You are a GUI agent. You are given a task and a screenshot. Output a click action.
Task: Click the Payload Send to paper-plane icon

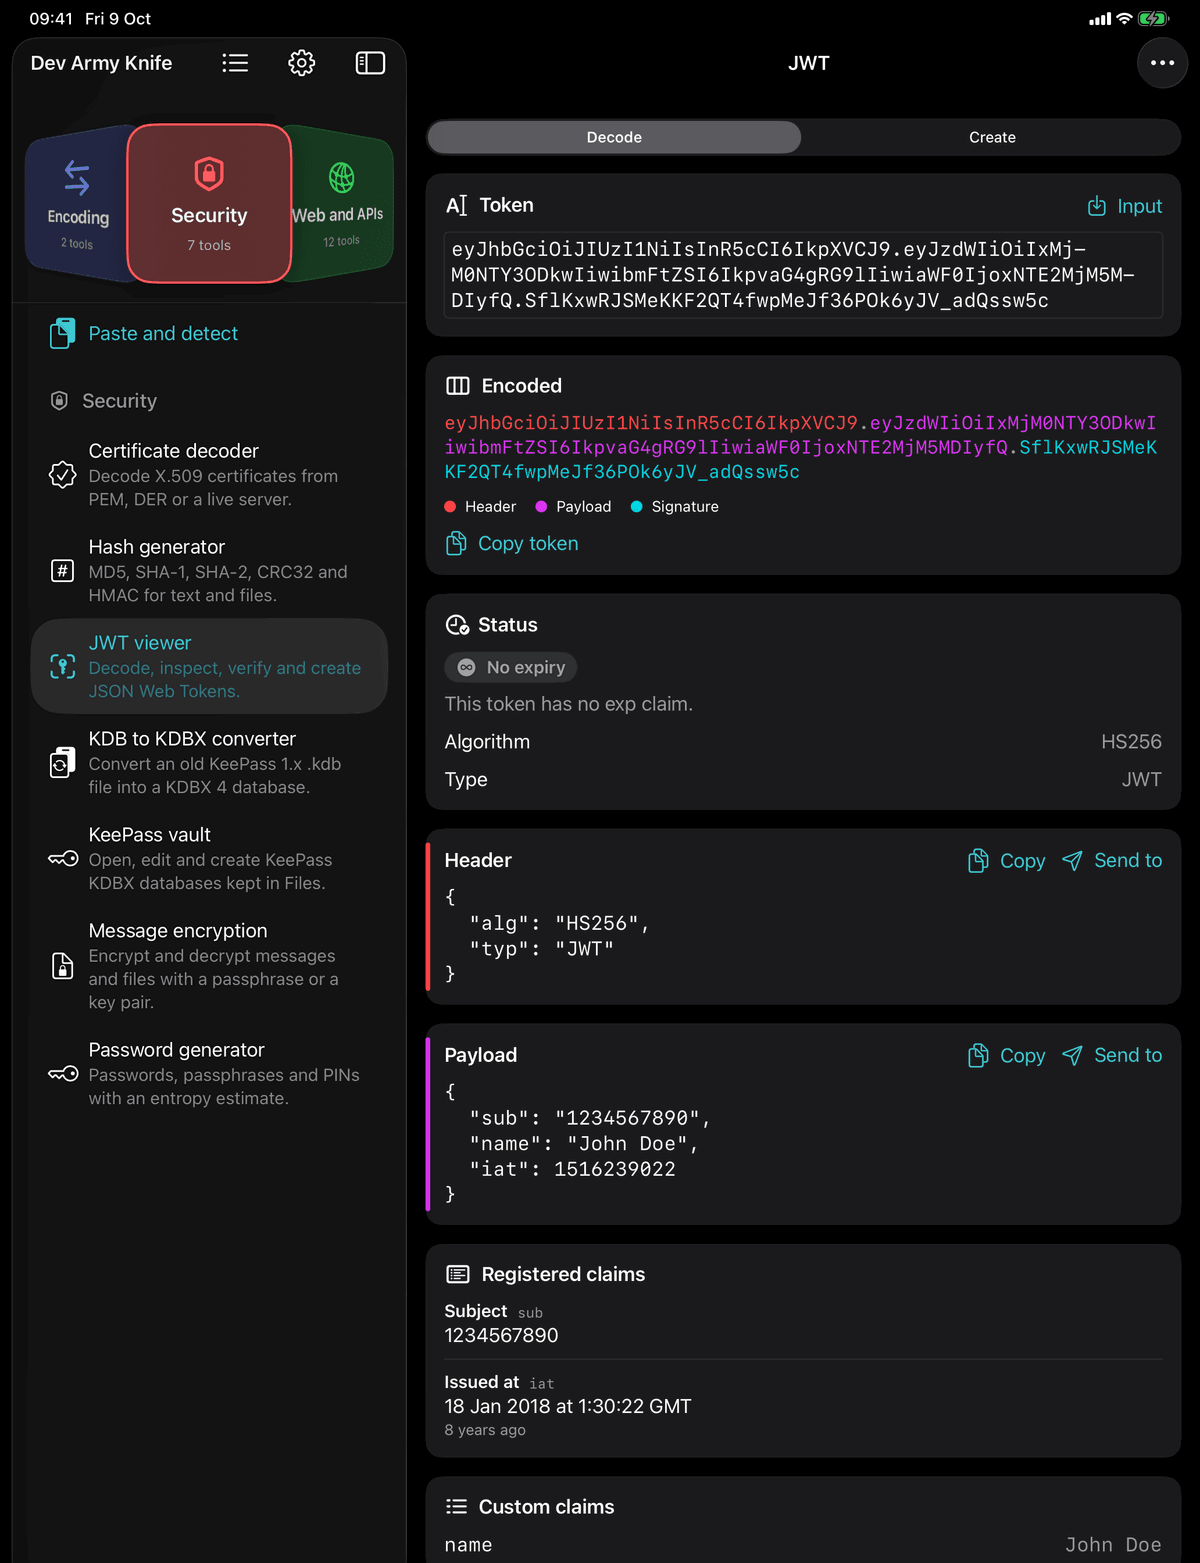(x=1072, y=1056)
